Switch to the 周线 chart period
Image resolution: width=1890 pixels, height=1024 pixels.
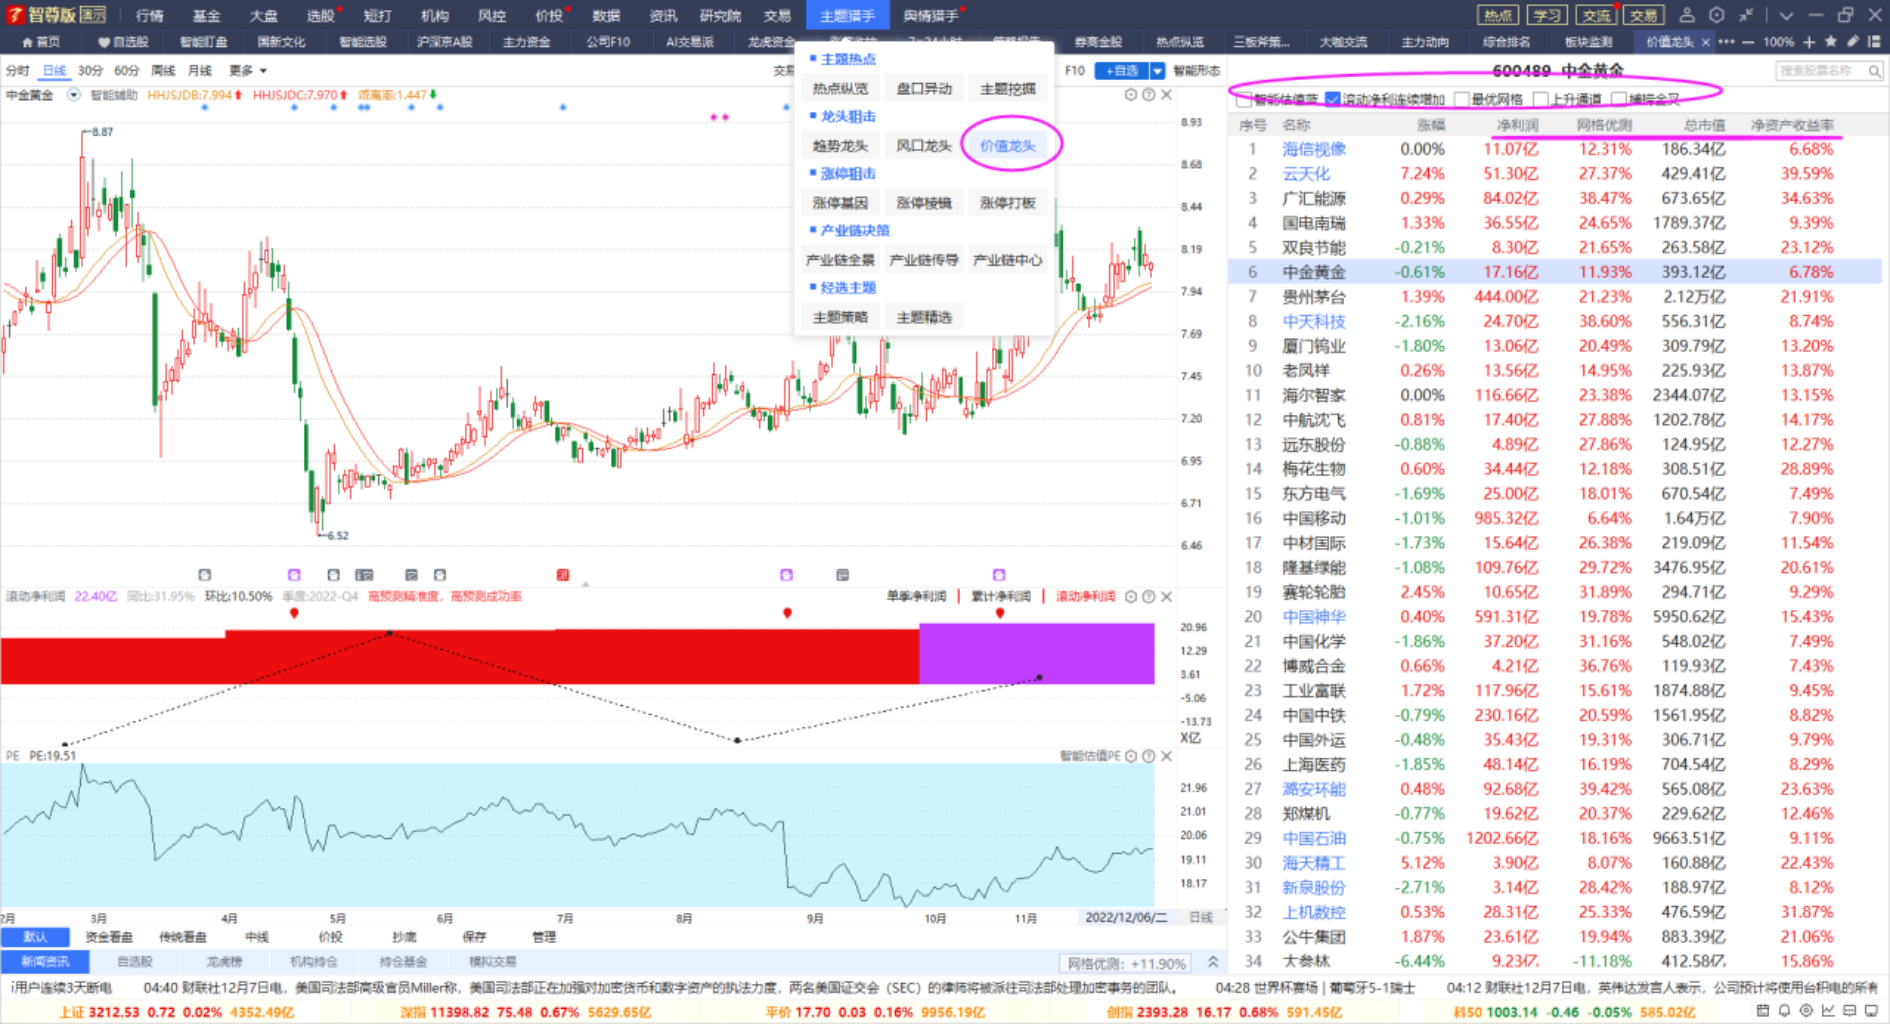pyautogui.click(x=163, y=71)
